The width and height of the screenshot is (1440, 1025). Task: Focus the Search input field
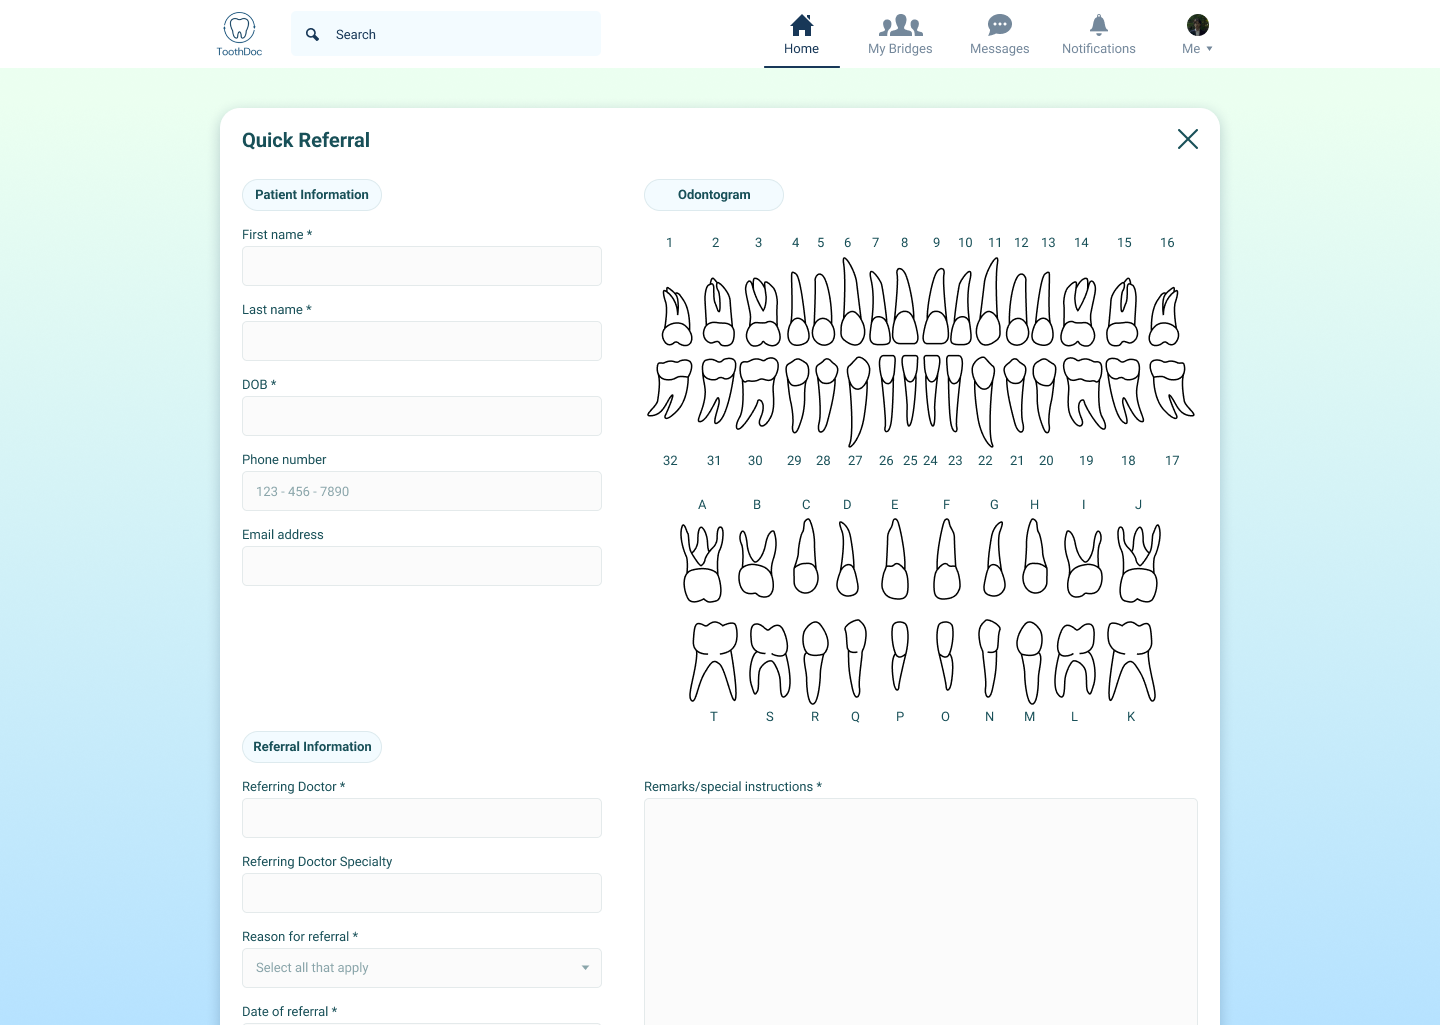tap(446, 34)
